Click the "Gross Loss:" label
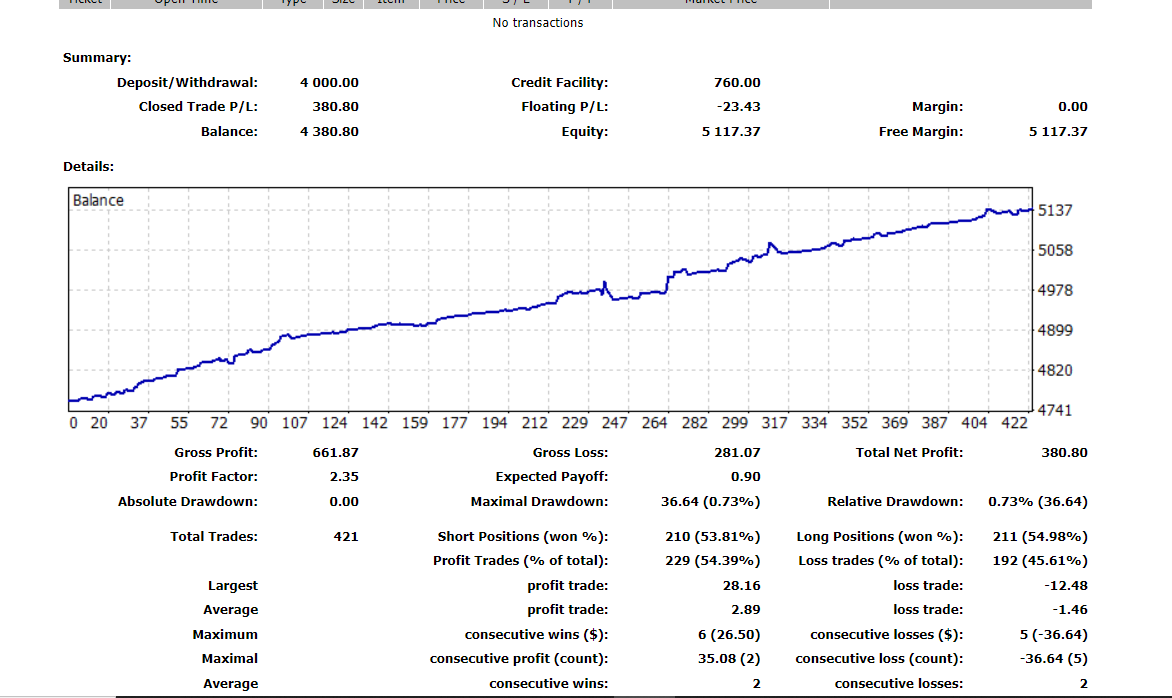Screen dimensions: 1172x698 coord(570,452)
